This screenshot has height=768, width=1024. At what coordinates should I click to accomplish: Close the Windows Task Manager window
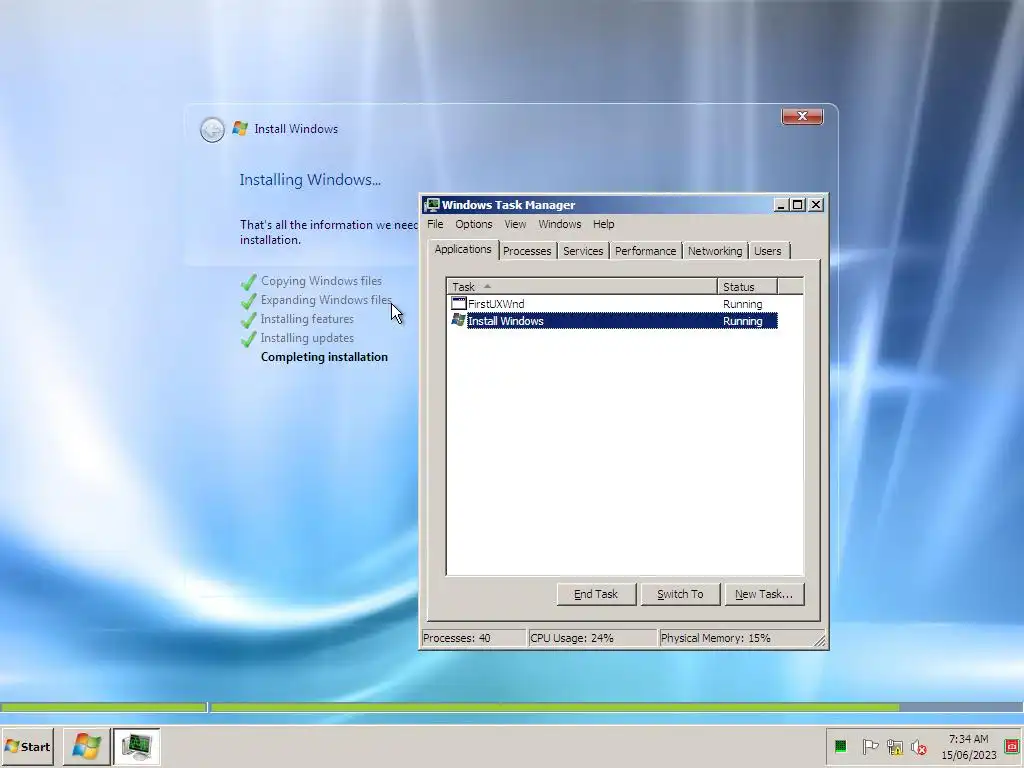(x=816, y=205)
